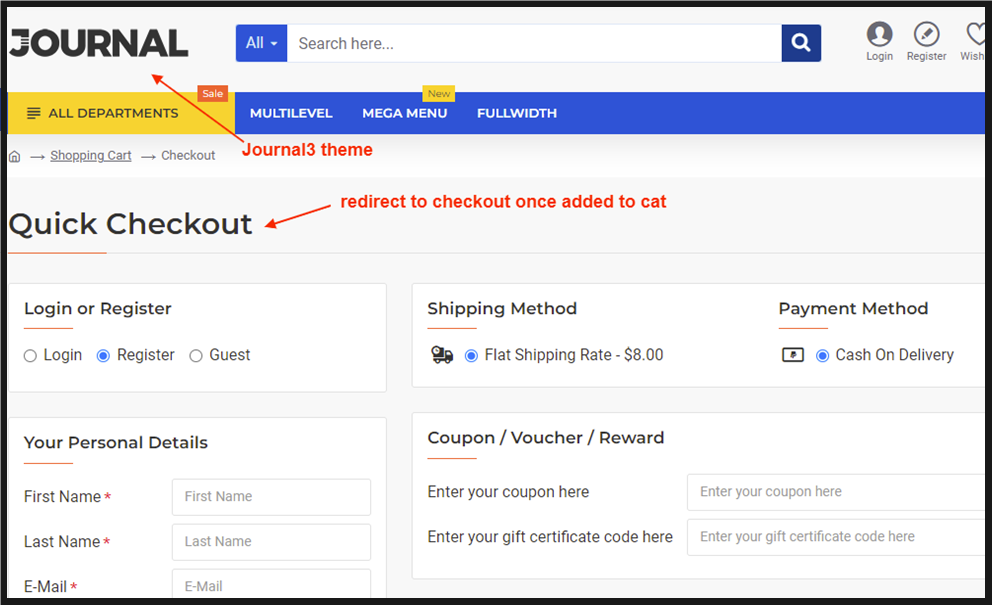Click the shipping truck icon

[441, 354]
